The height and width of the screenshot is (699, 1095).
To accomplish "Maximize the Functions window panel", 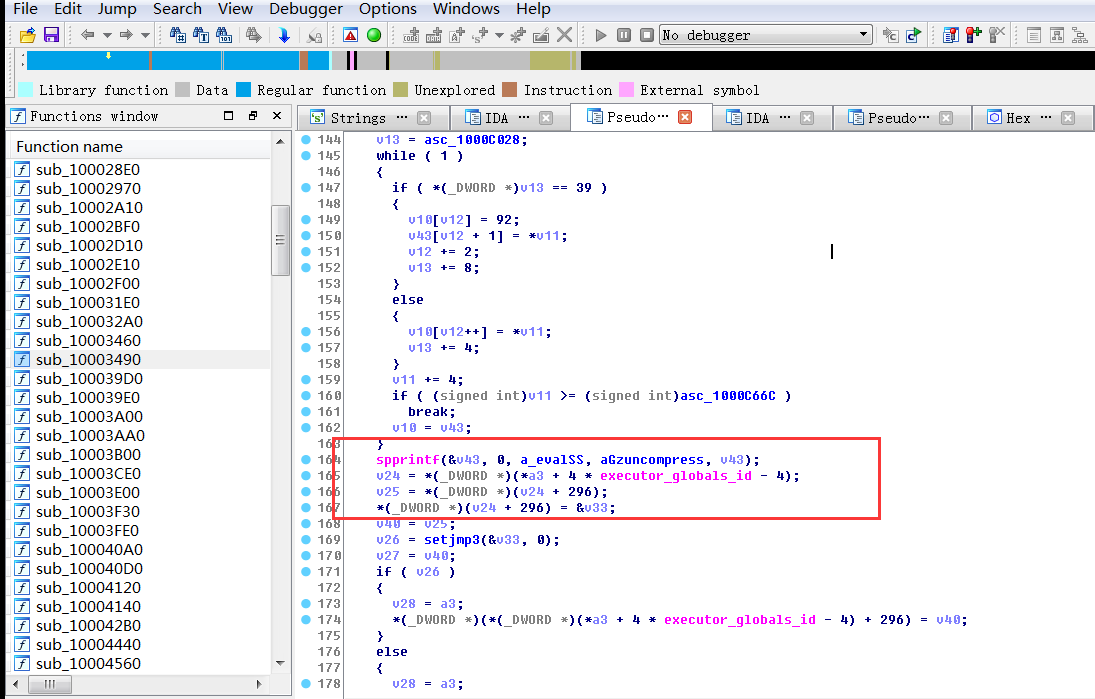I will pyautogui.click(x=228, y=116).
